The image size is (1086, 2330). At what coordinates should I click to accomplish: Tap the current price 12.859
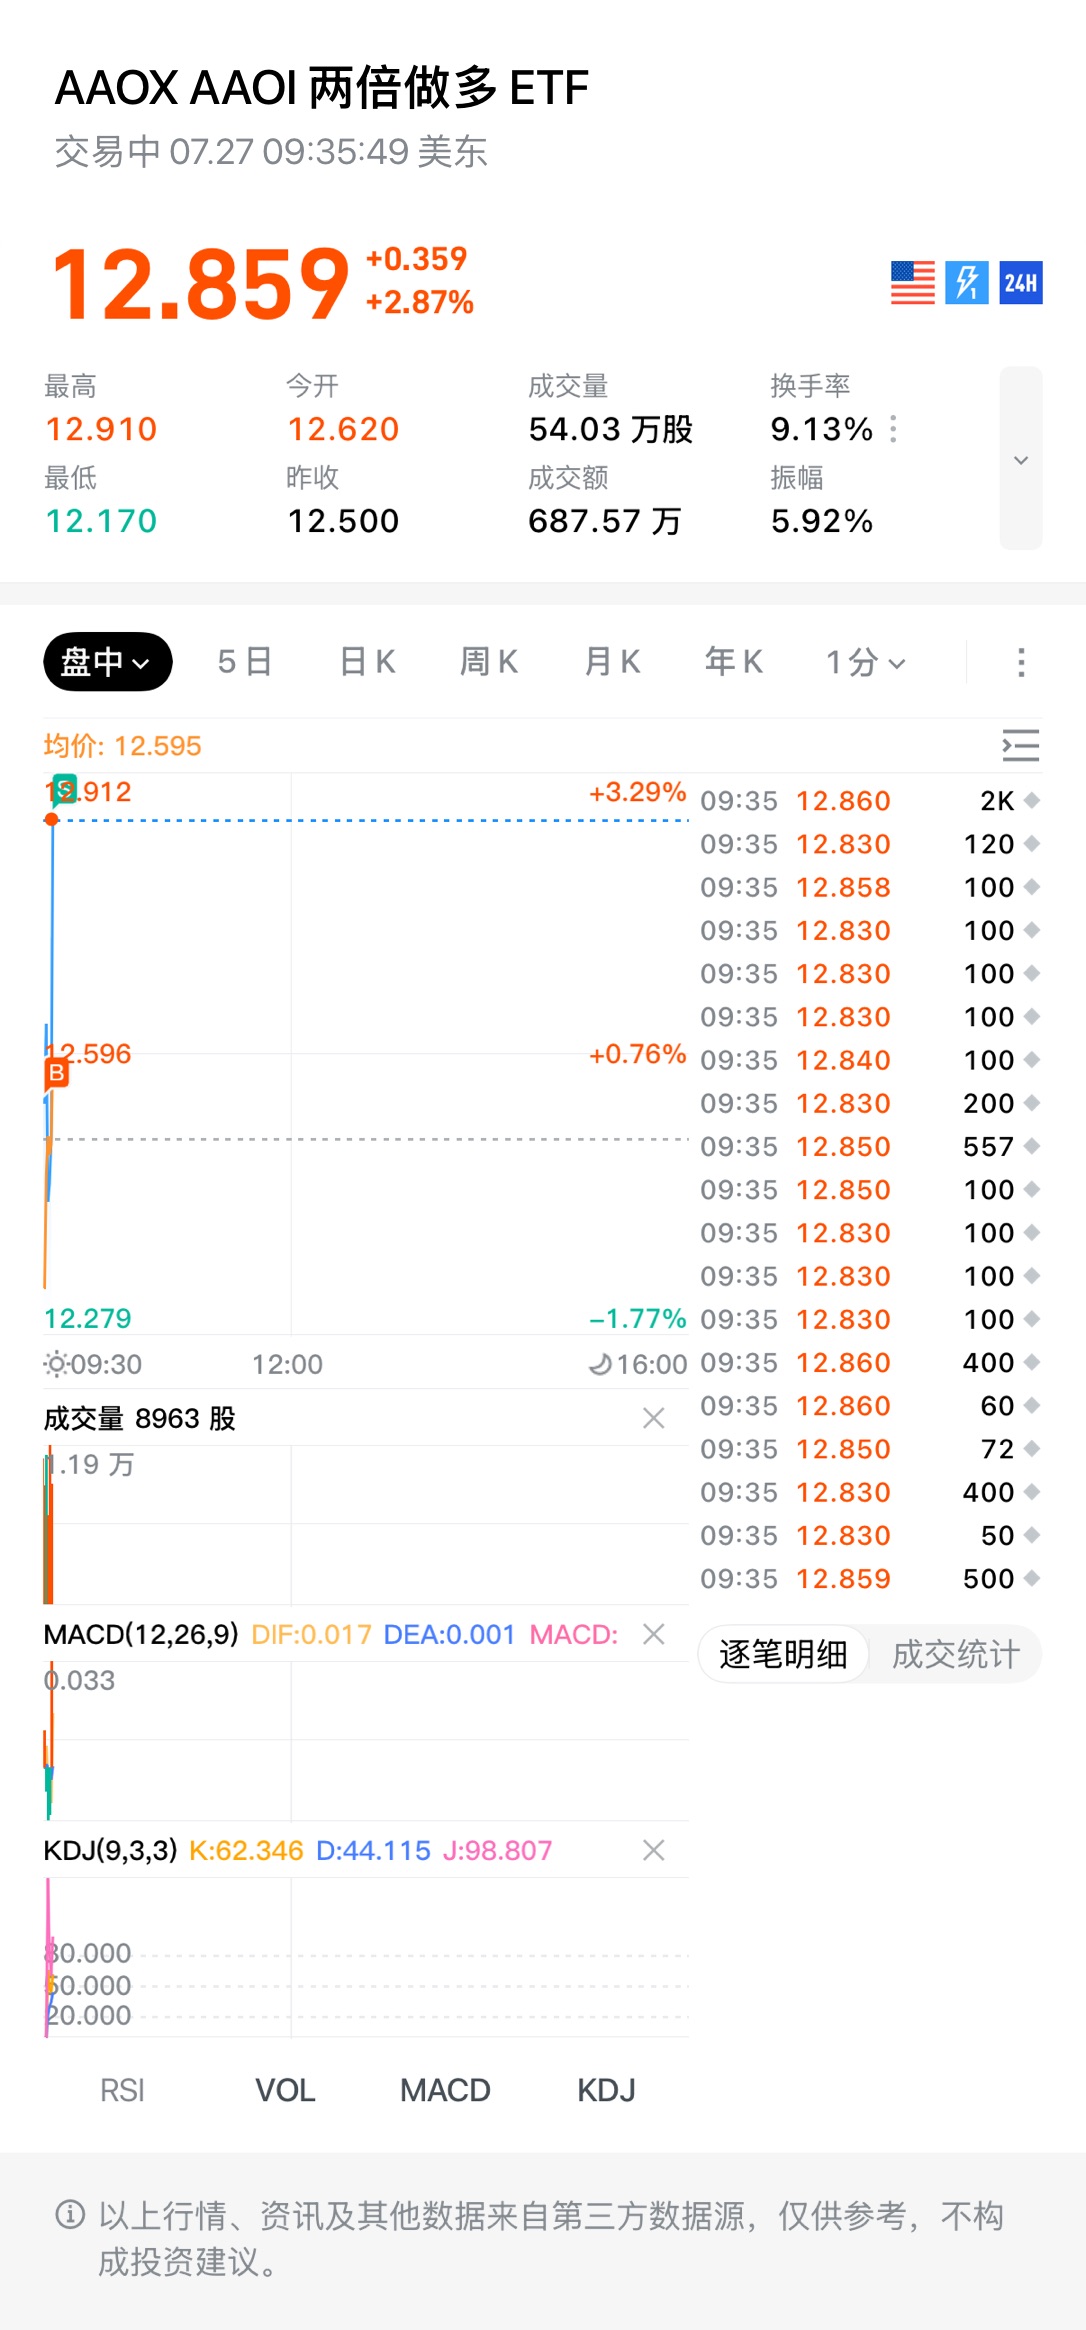[200, 284]
